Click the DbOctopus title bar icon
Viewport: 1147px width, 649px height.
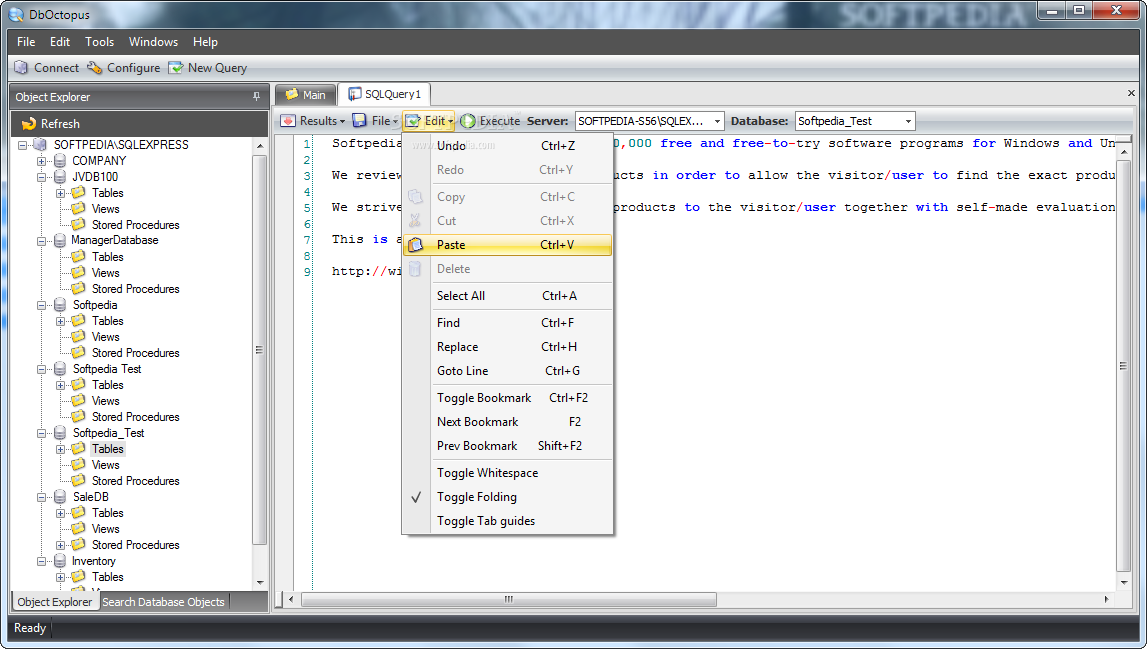(16, 14)
